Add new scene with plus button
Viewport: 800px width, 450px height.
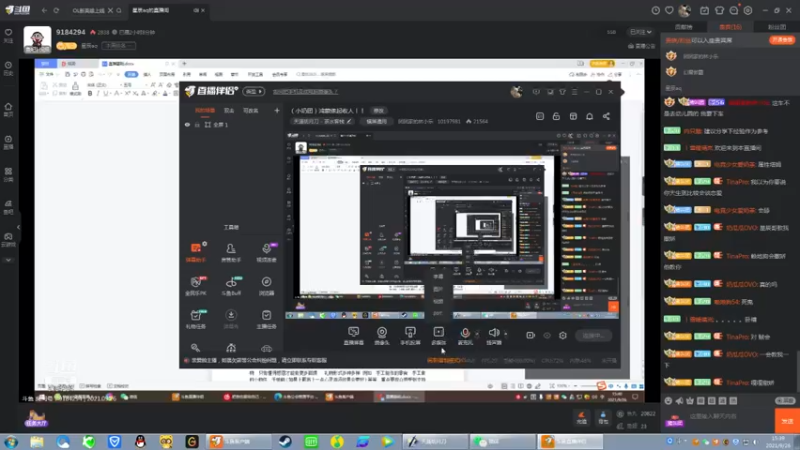(277, 110)
